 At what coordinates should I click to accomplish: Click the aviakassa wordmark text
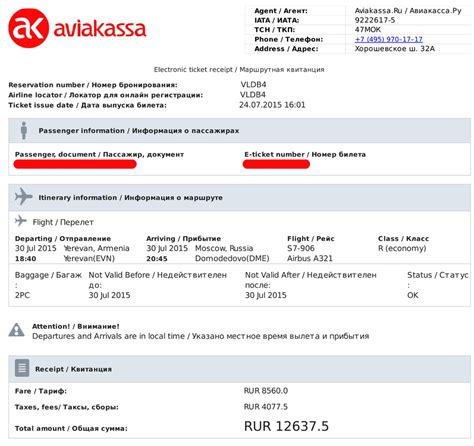(x=100, y=29)
